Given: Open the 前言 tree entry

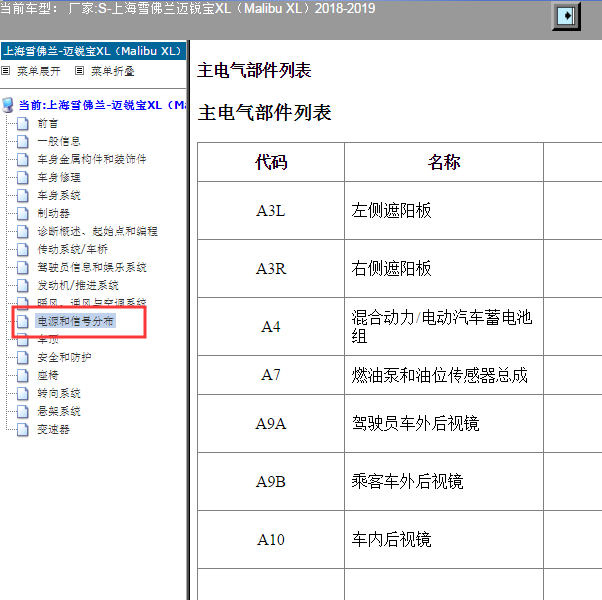Looking at the screenshot, I should [x=48, y=124].
